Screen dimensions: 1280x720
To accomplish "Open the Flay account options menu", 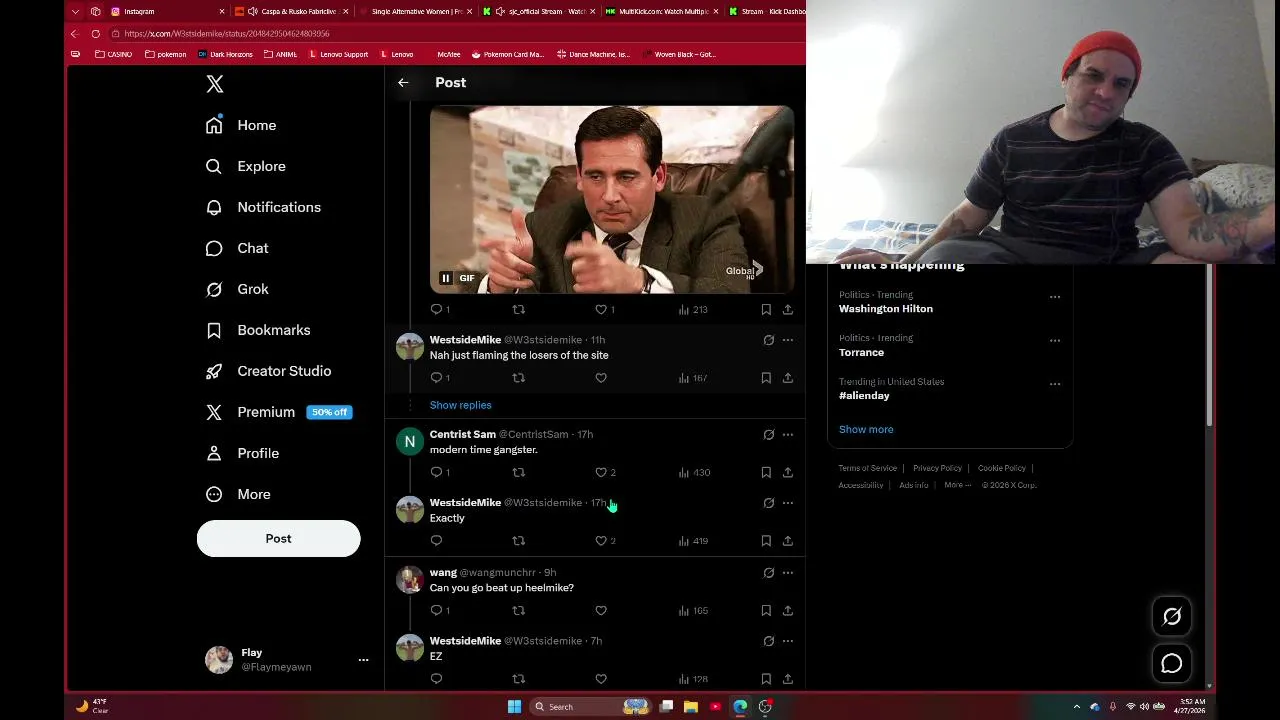I will pos(363,660).
